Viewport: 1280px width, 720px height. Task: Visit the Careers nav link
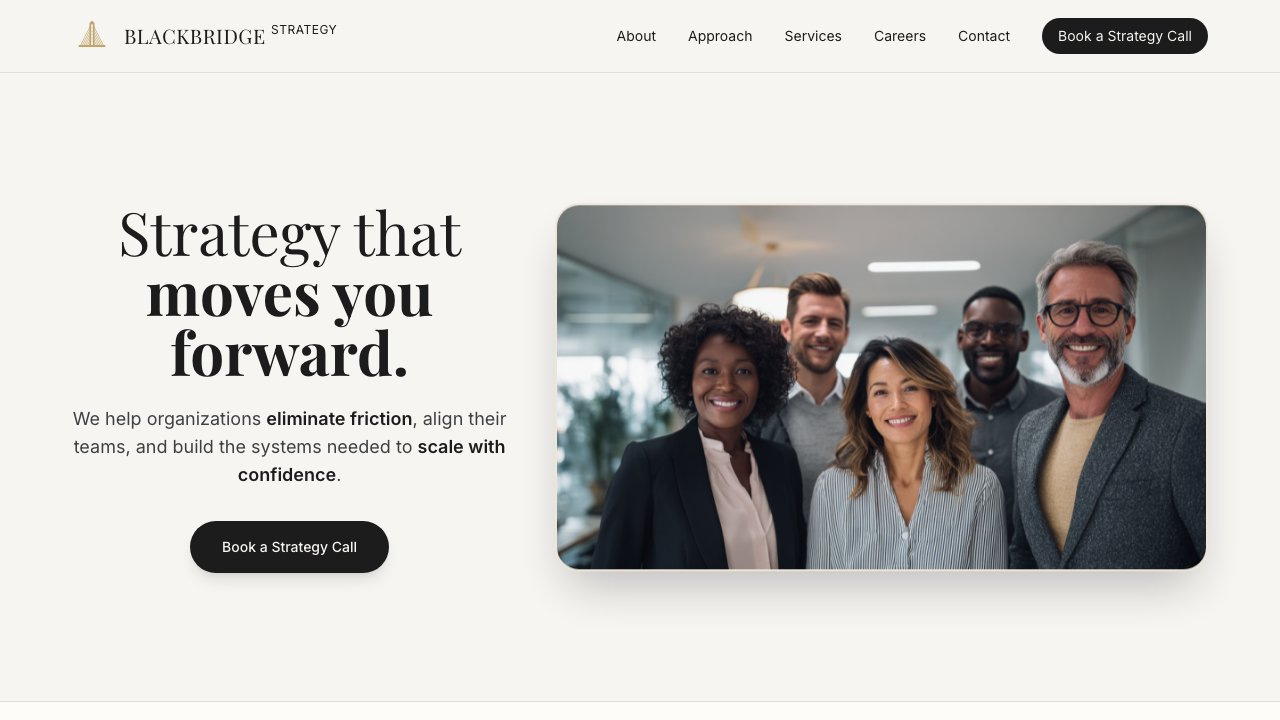900,36
